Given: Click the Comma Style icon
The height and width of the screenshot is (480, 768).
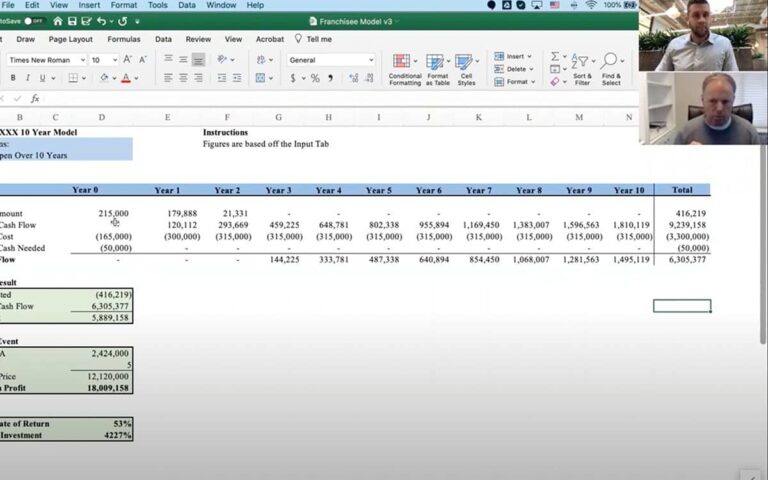Looking at the screenshot, I should click(x=330, y=78).
